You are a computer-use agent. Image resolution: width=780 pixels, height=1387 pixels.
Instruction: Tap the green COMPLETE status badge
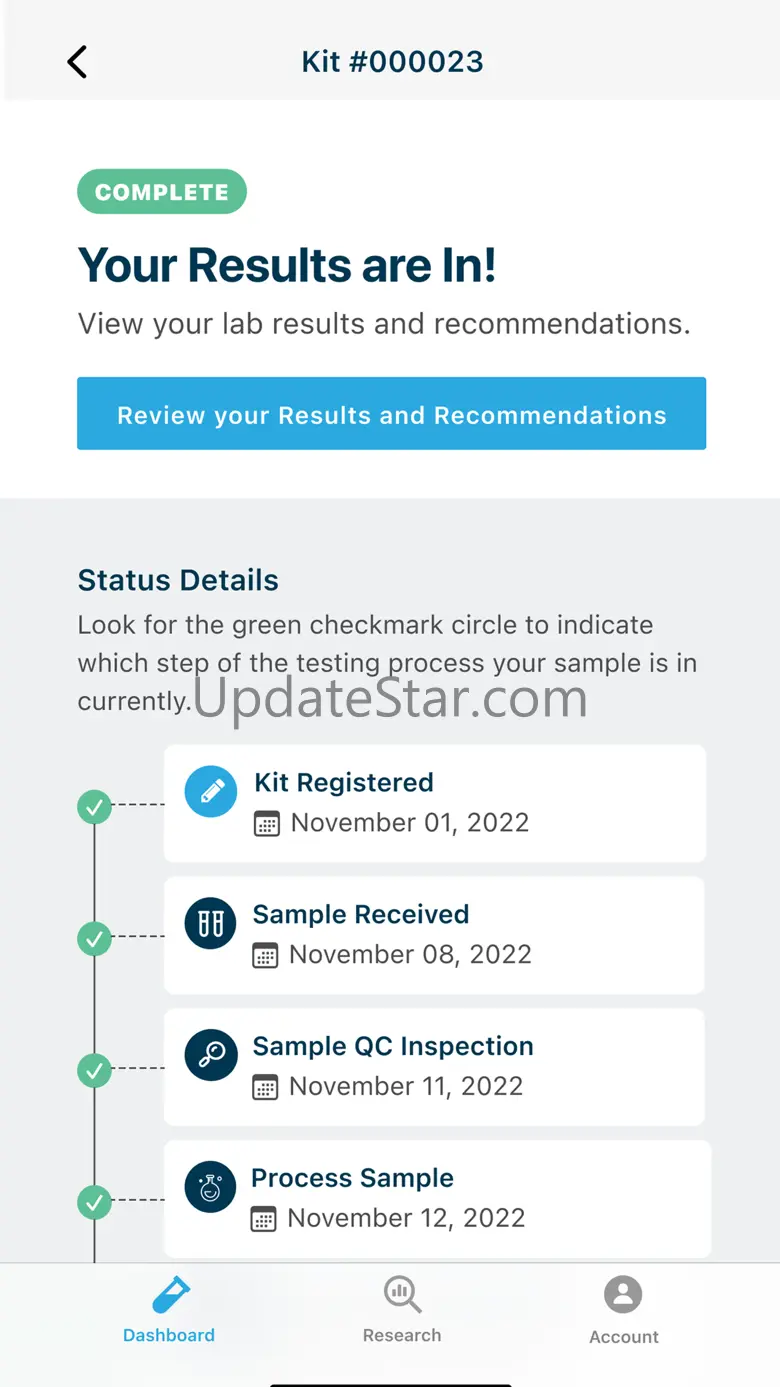point(162,192)
